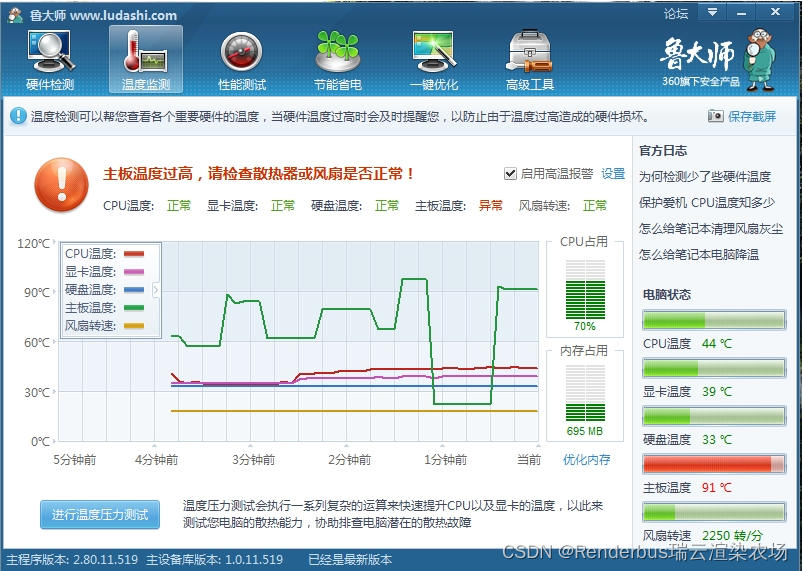Click the 电脑状态 heading
Image resolution: width=803 pixels, height=571 pixels.
tap(667, 294)
